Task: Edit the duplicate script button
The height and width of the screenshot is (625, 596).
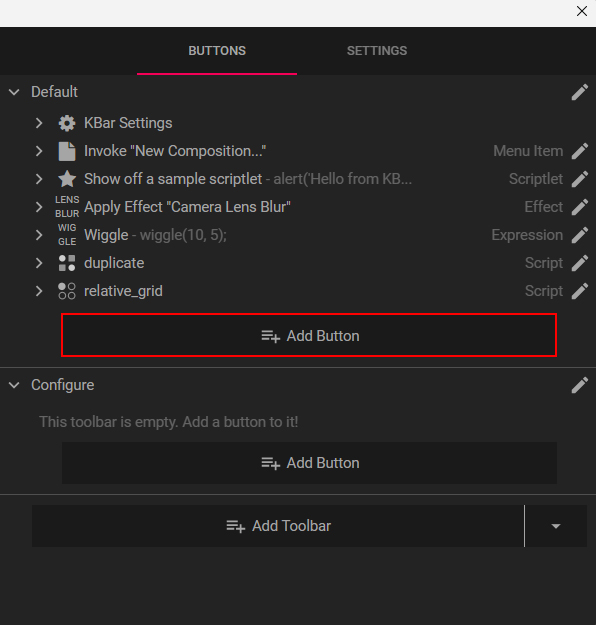Action: point(580,263)
